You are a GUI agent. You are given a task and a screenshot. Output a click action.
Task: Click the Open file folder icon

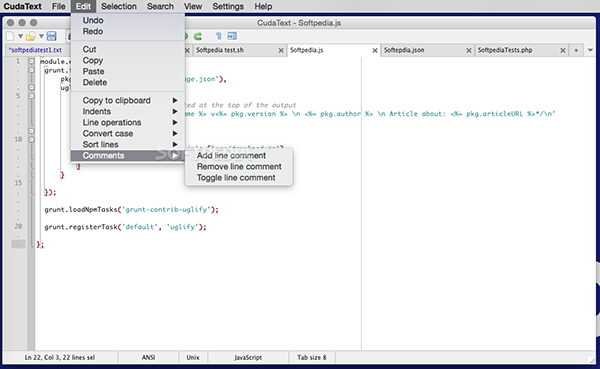(31, 36)
